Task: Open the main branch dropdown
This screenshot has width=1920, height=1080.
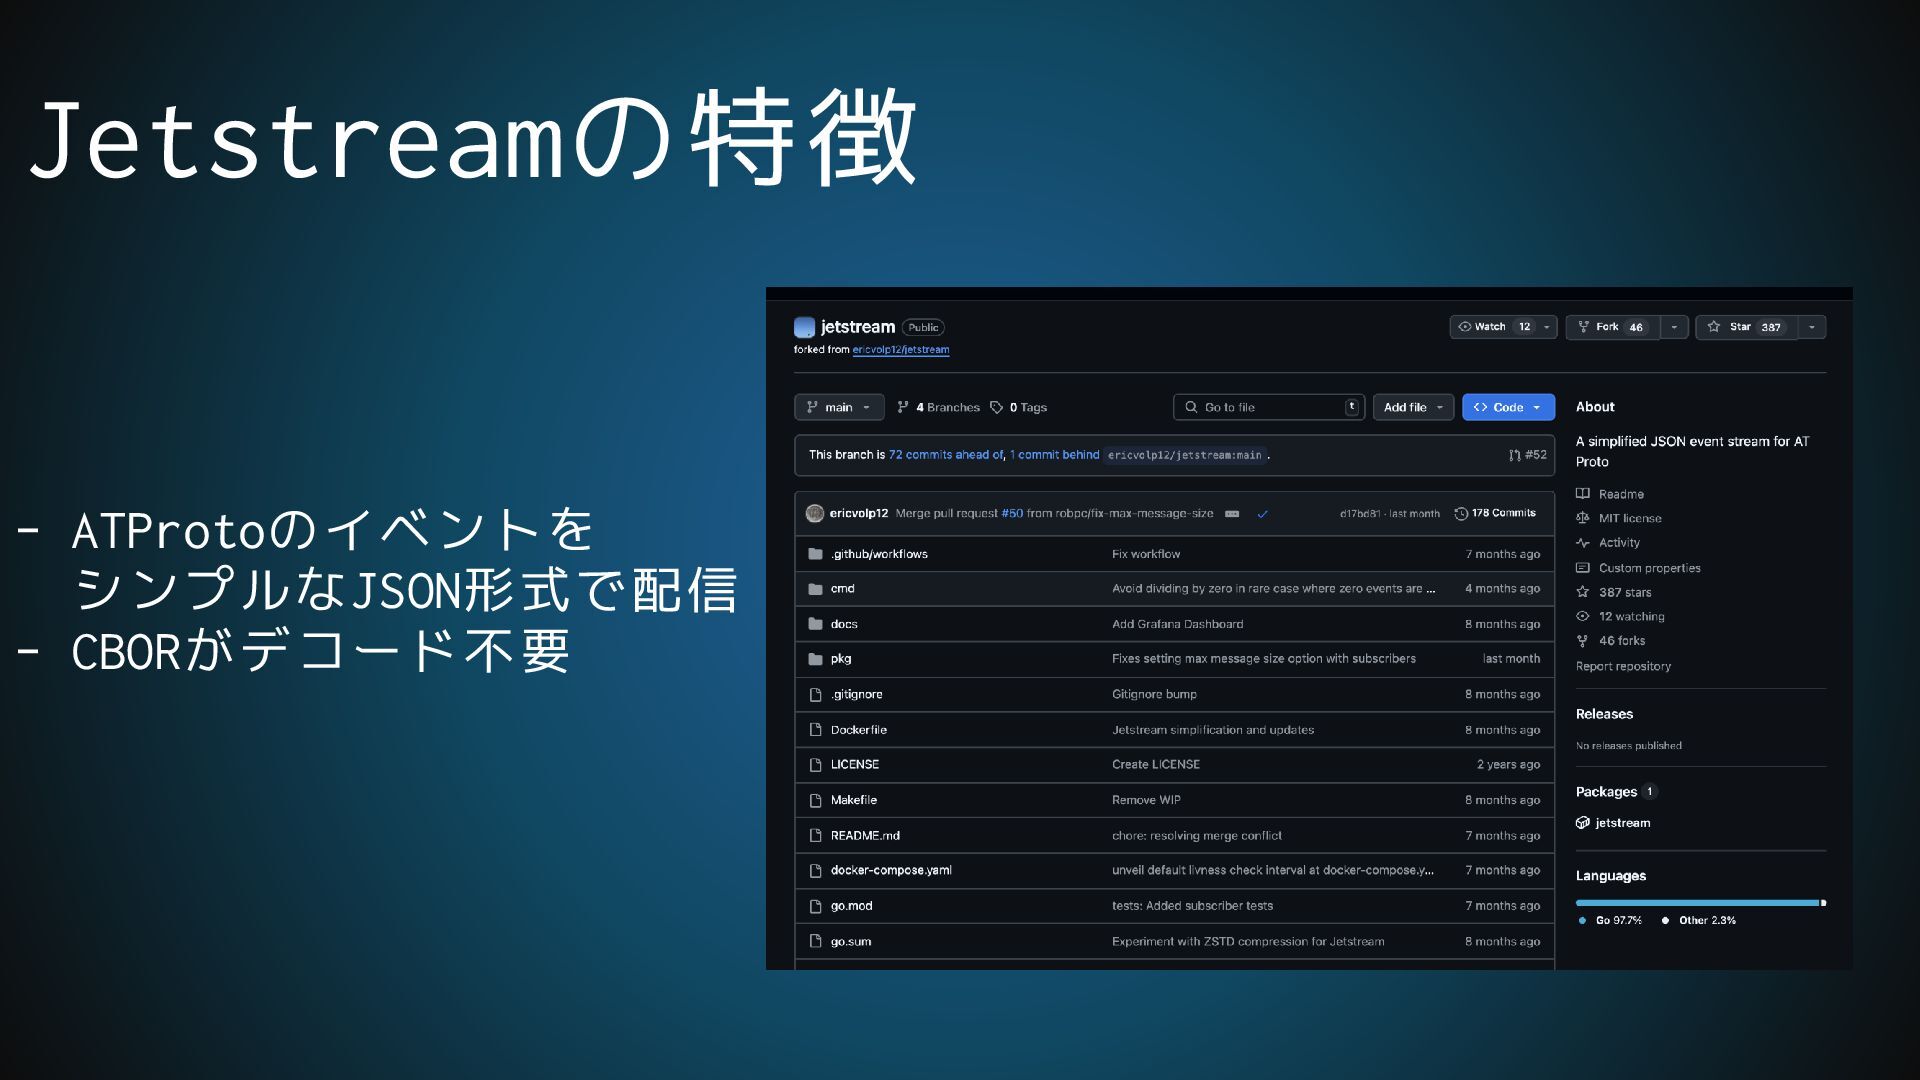Action: pyautogui.click(x=839, y=407)
